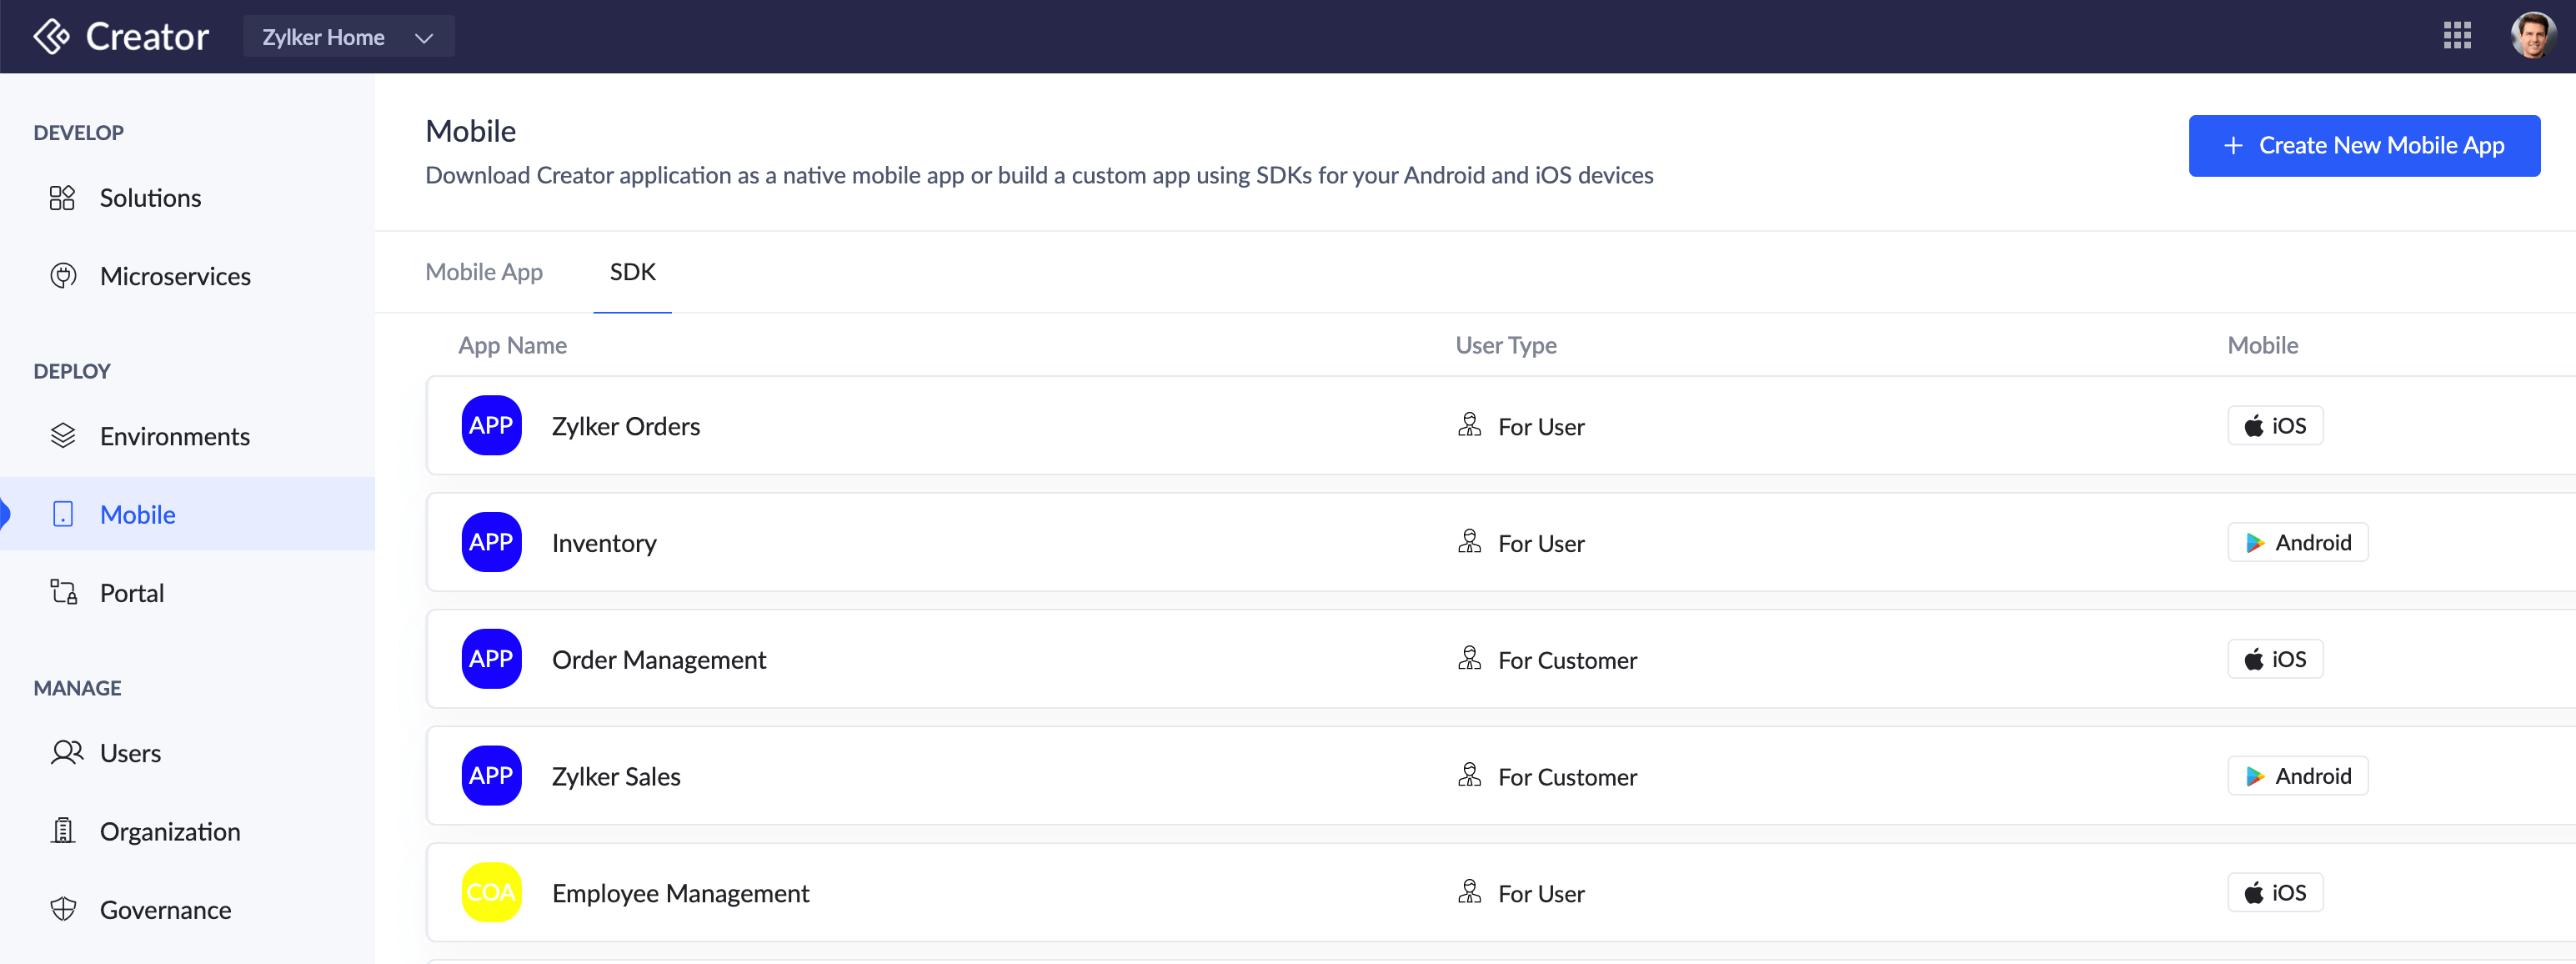2576x964 pixels.
Task: Click the Mobile device icon in sidebar
Action: [x=63, y=514]
